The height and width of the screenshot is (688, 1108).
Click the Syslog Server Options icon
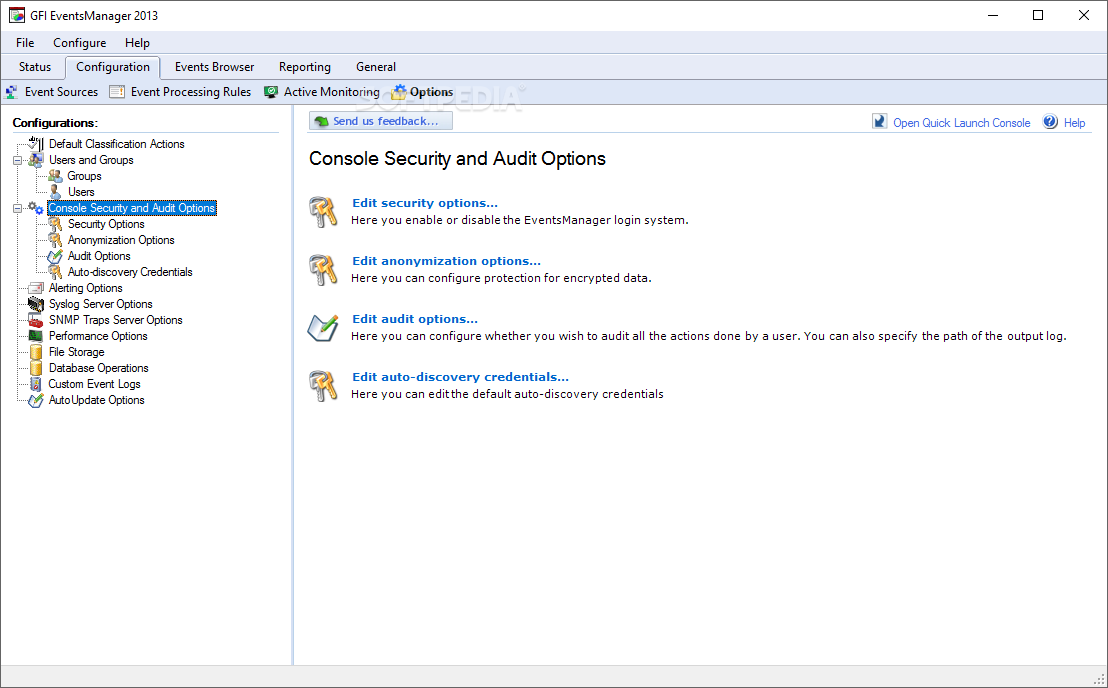pos(35,304)
